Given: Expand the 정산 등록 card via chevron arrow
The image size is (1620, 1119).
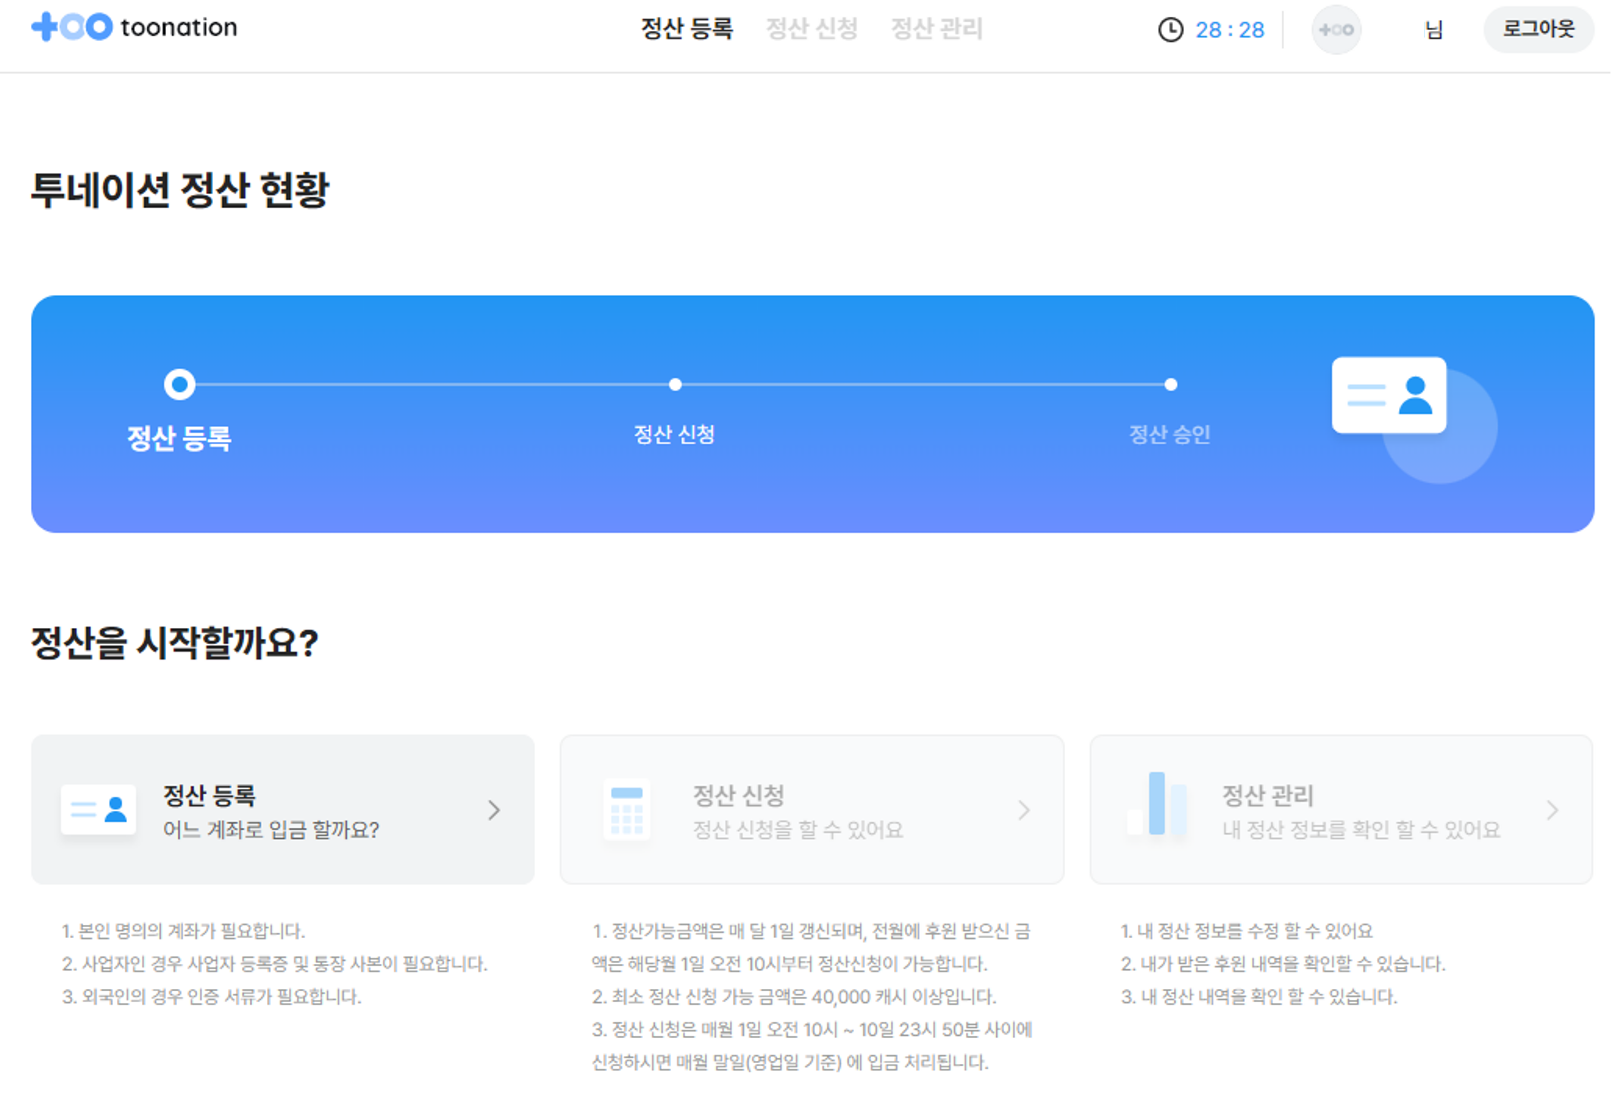Looking at the screenshot, I should click(493, 810).
